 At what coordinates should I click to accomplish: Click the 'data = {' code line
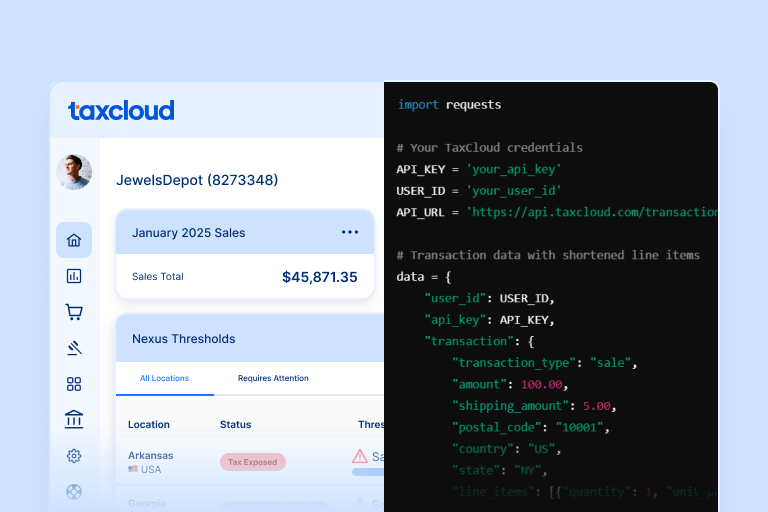pyautogui.click(x=424, y=277)
